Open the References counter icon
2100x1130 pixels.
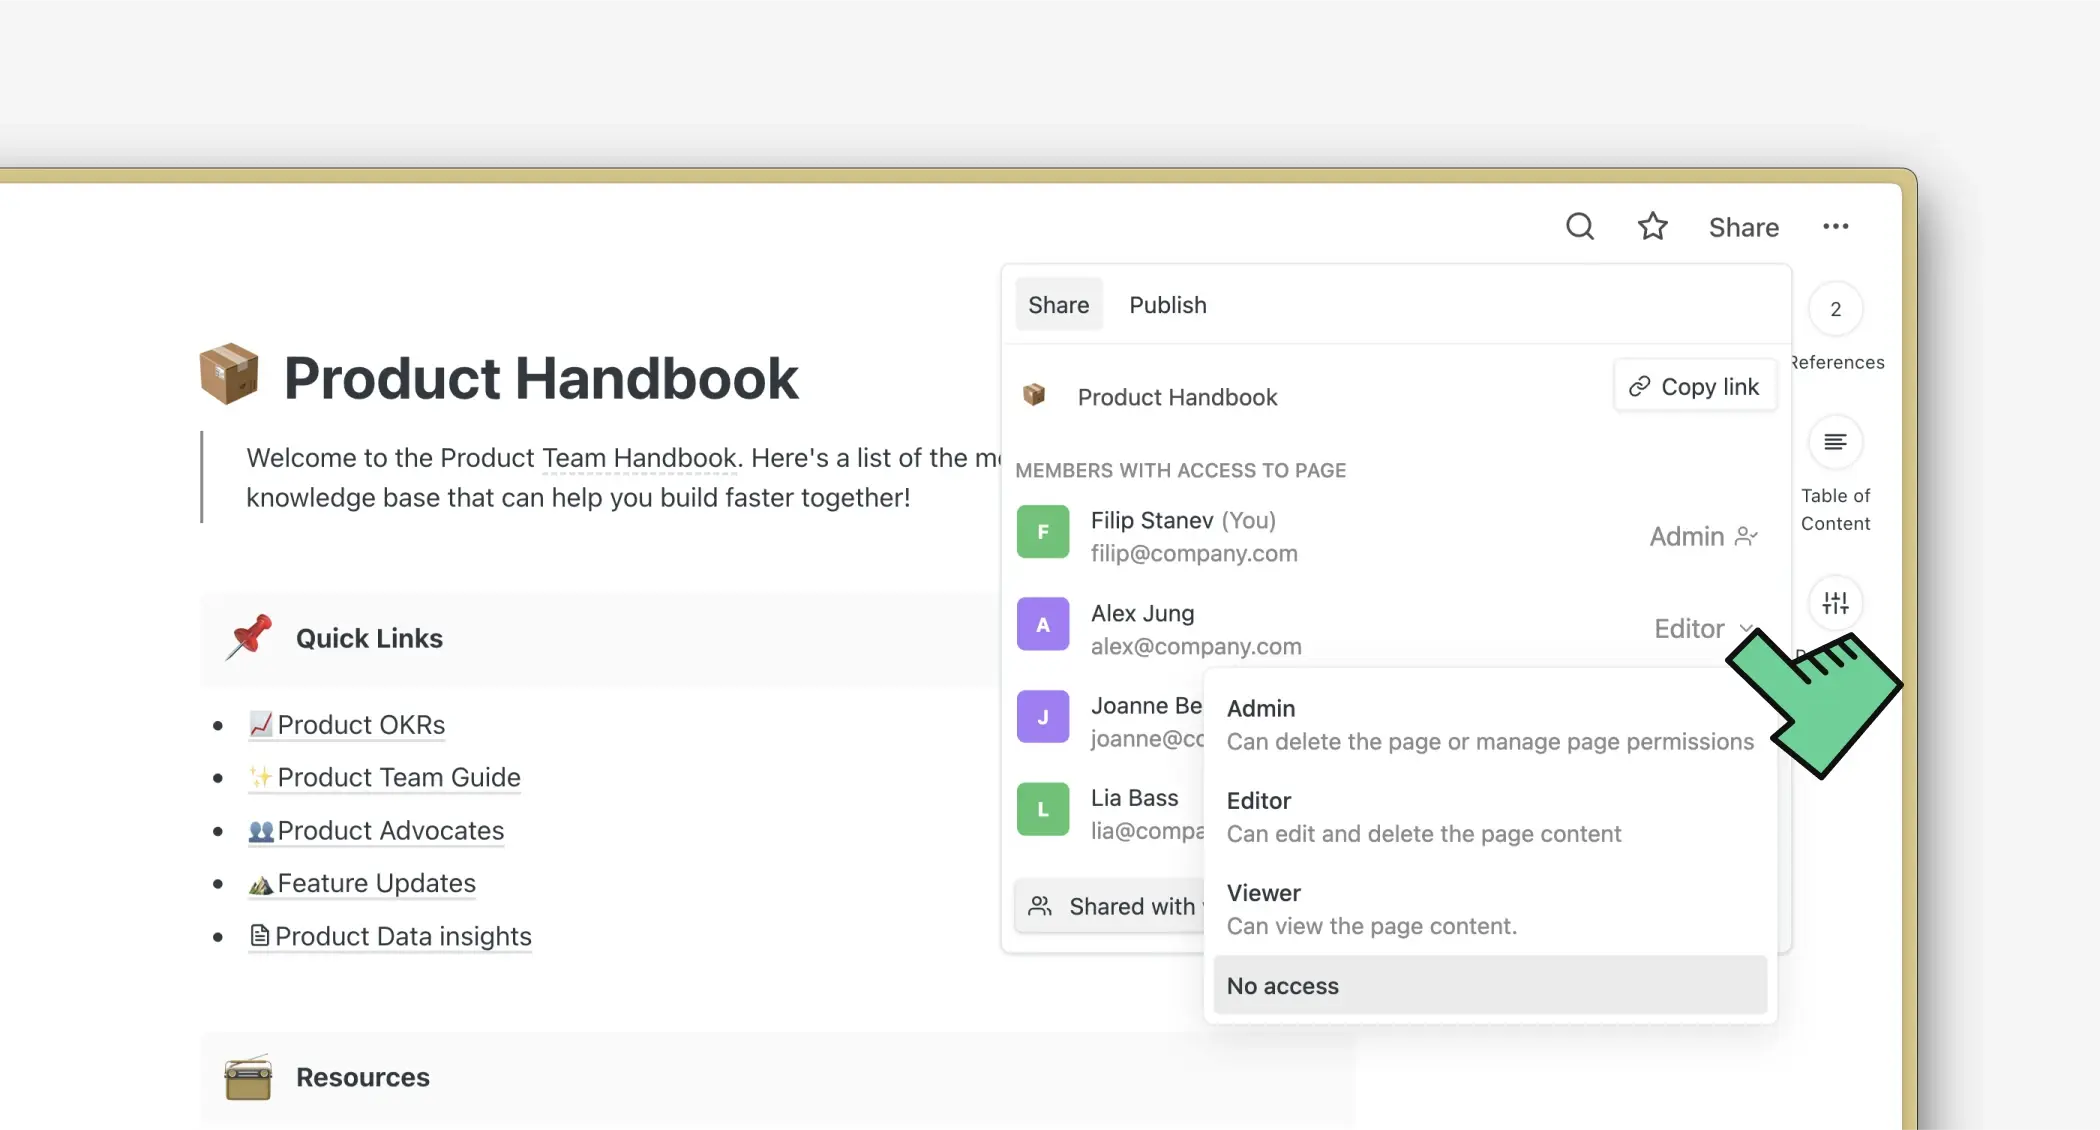tap(1835, 310)
